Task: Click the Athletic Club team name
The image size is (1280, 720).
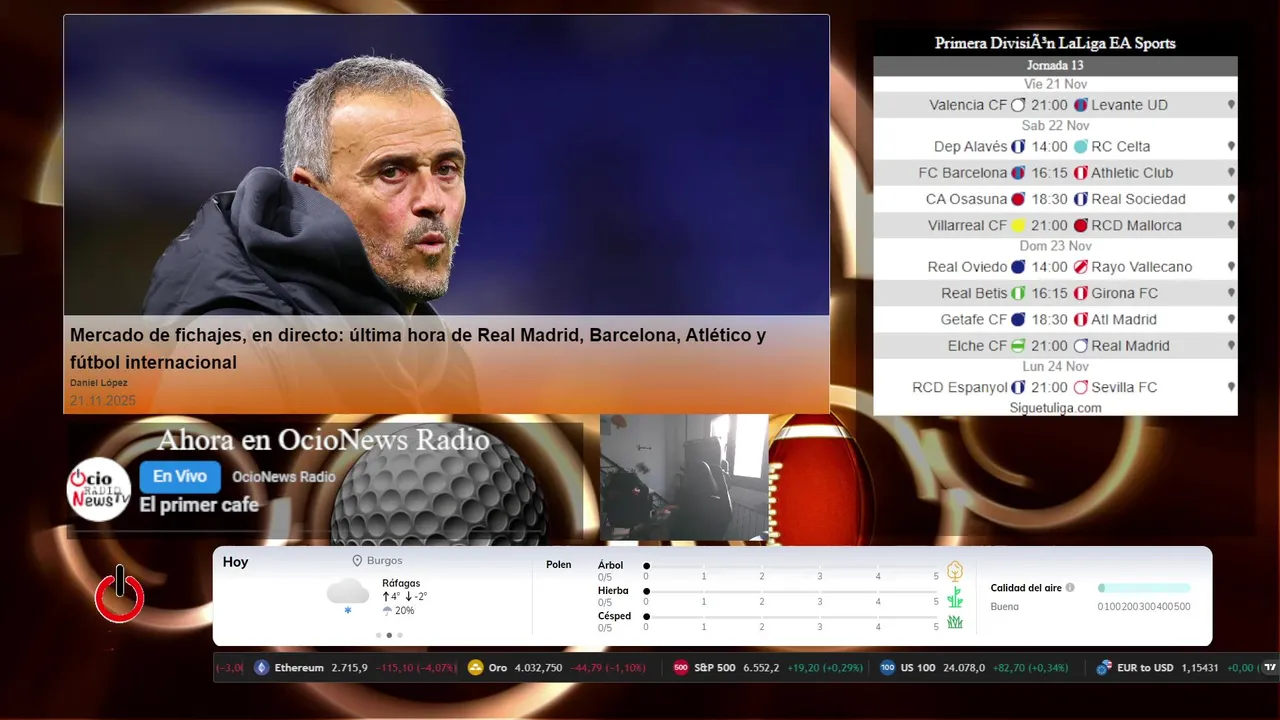Action: (x=1132, y=173)
